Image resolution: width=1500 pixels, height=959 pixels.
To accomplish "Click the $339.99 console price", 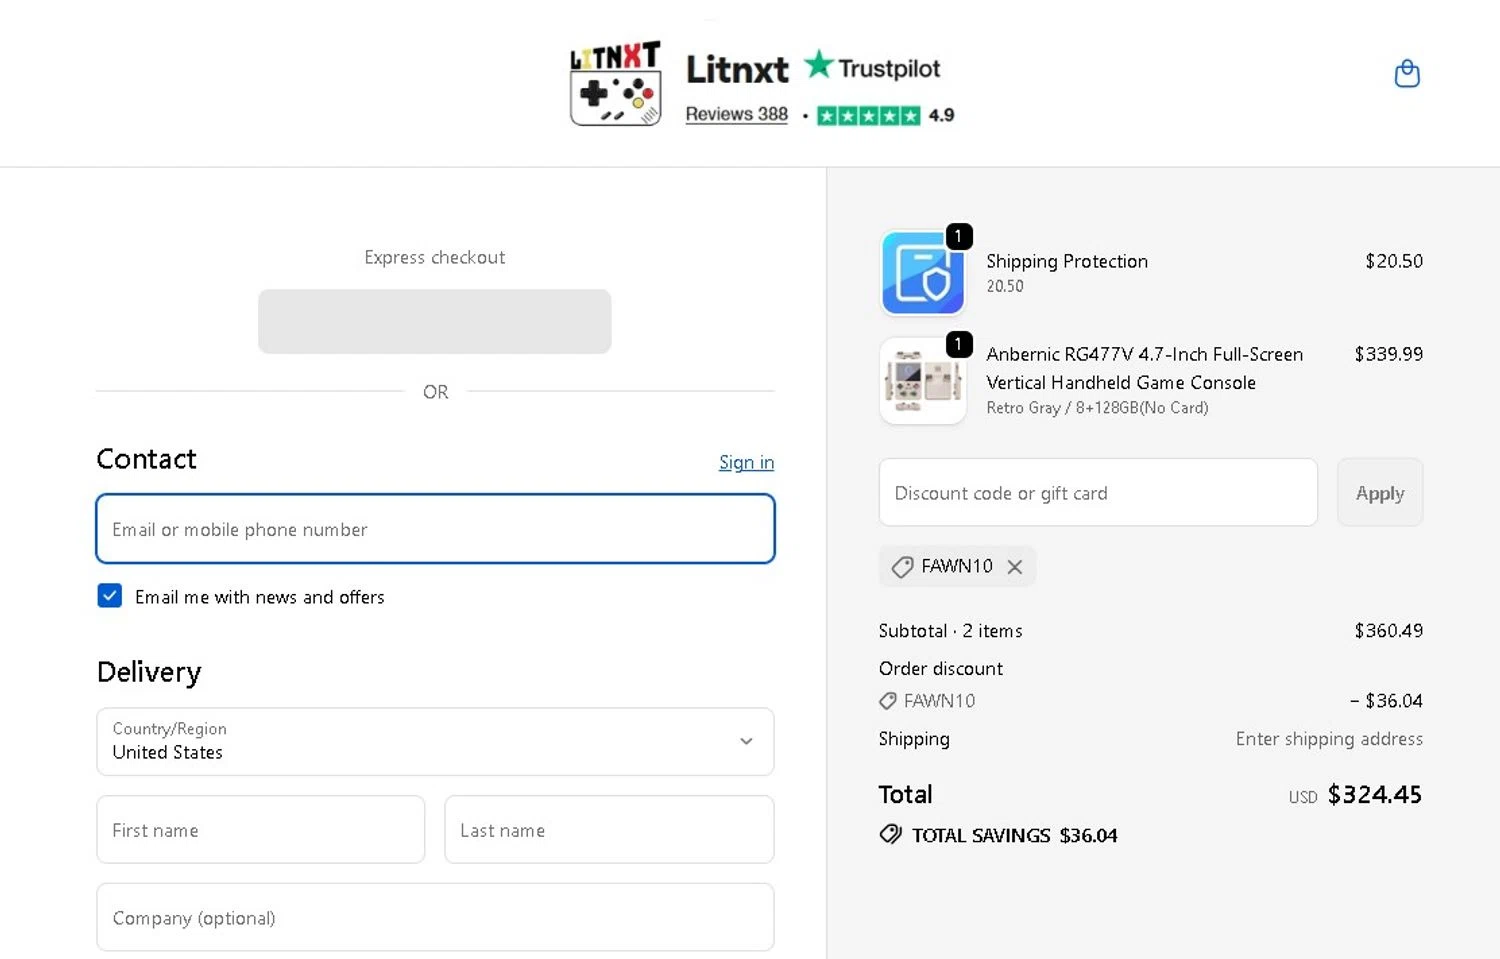I will 1389,354.
